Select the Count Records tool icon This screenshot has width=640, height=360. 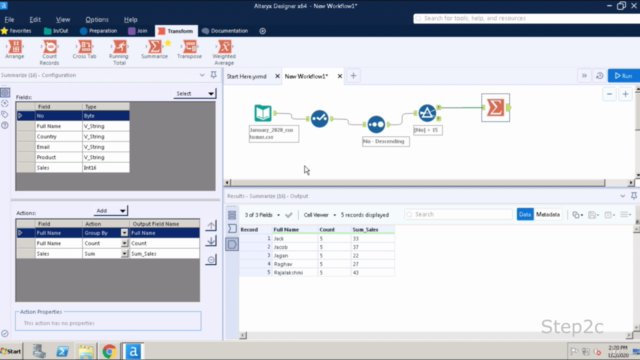(49, 47)
